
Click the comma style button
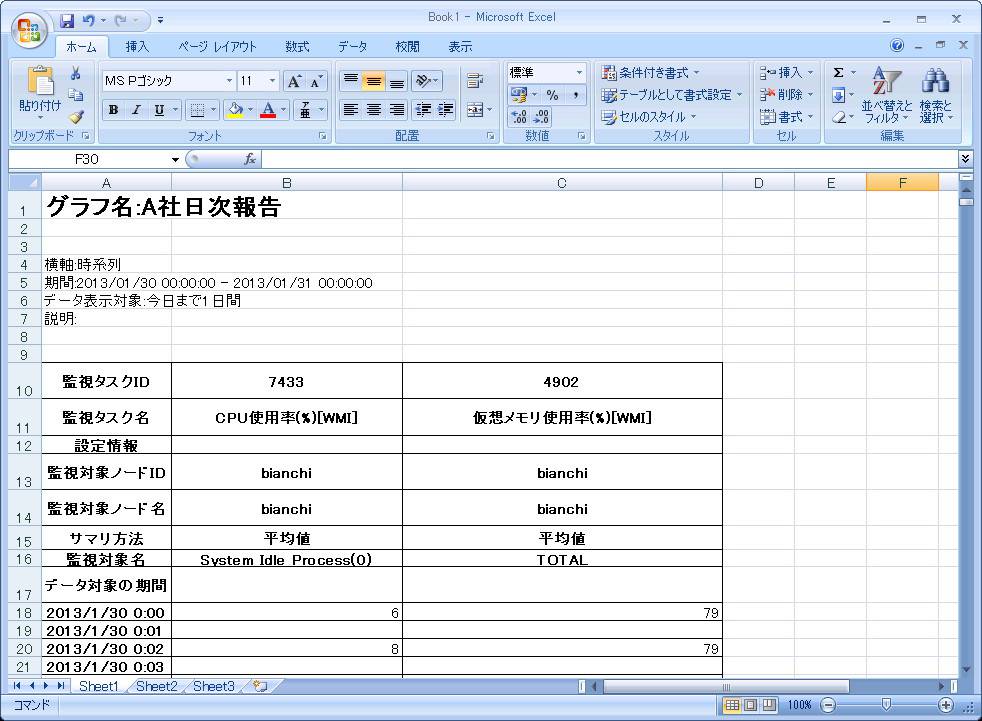pos(576,95)
